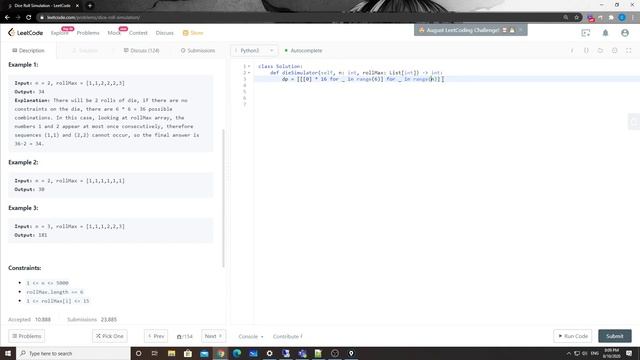Click the description panel scrollbar
This screenshot has height=360, width=640.
pos(223,198)
